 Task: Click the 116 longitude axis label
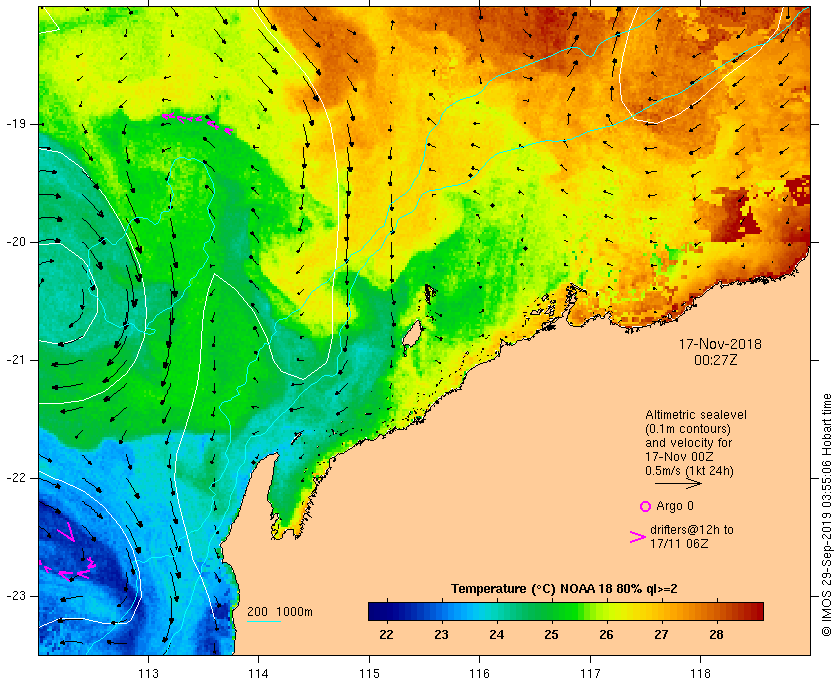(x=479, y=674)
